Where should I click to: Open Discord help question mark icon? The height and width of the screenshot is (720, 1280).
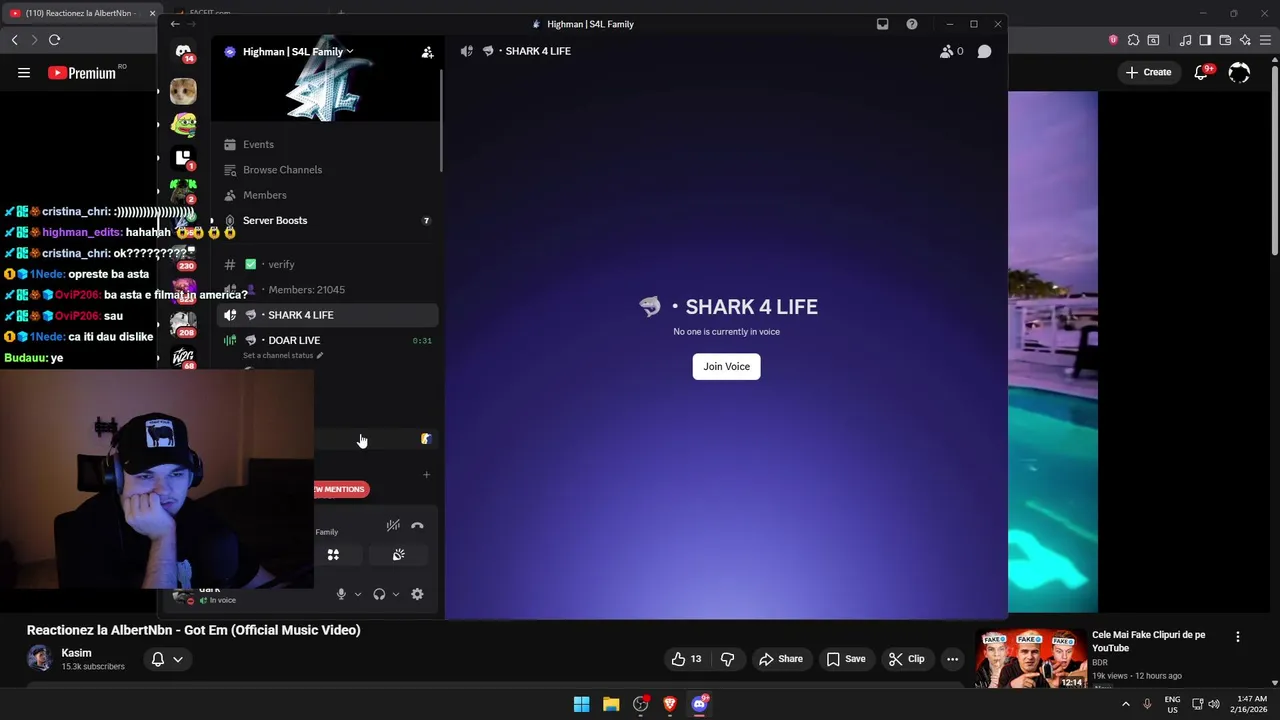coord(912,24)
